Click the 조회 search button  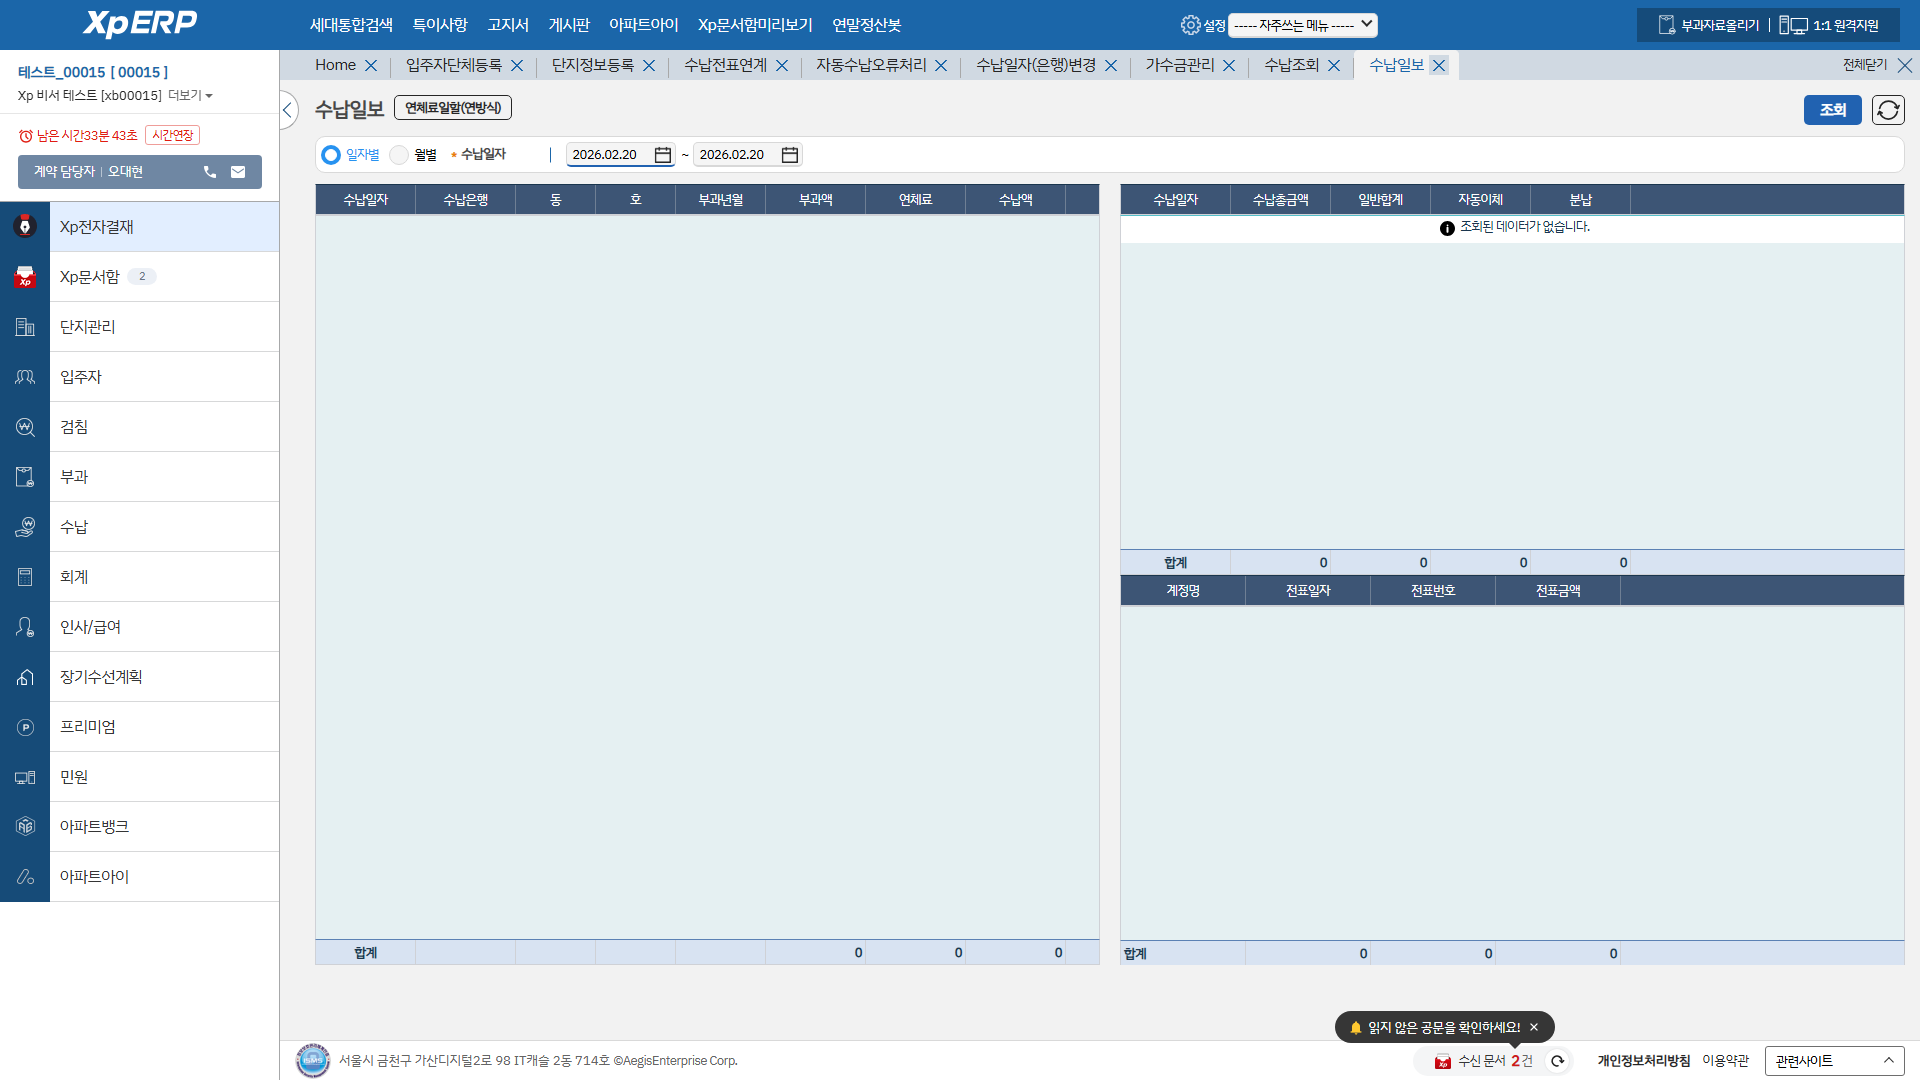coord(1832,110)
